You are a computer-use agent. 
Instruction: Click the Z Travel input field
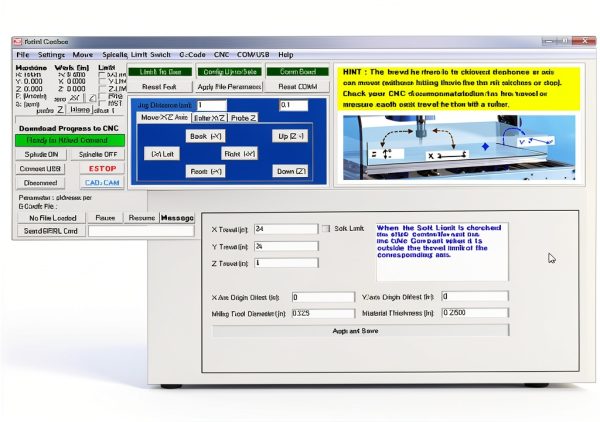(x=286, y=263)
